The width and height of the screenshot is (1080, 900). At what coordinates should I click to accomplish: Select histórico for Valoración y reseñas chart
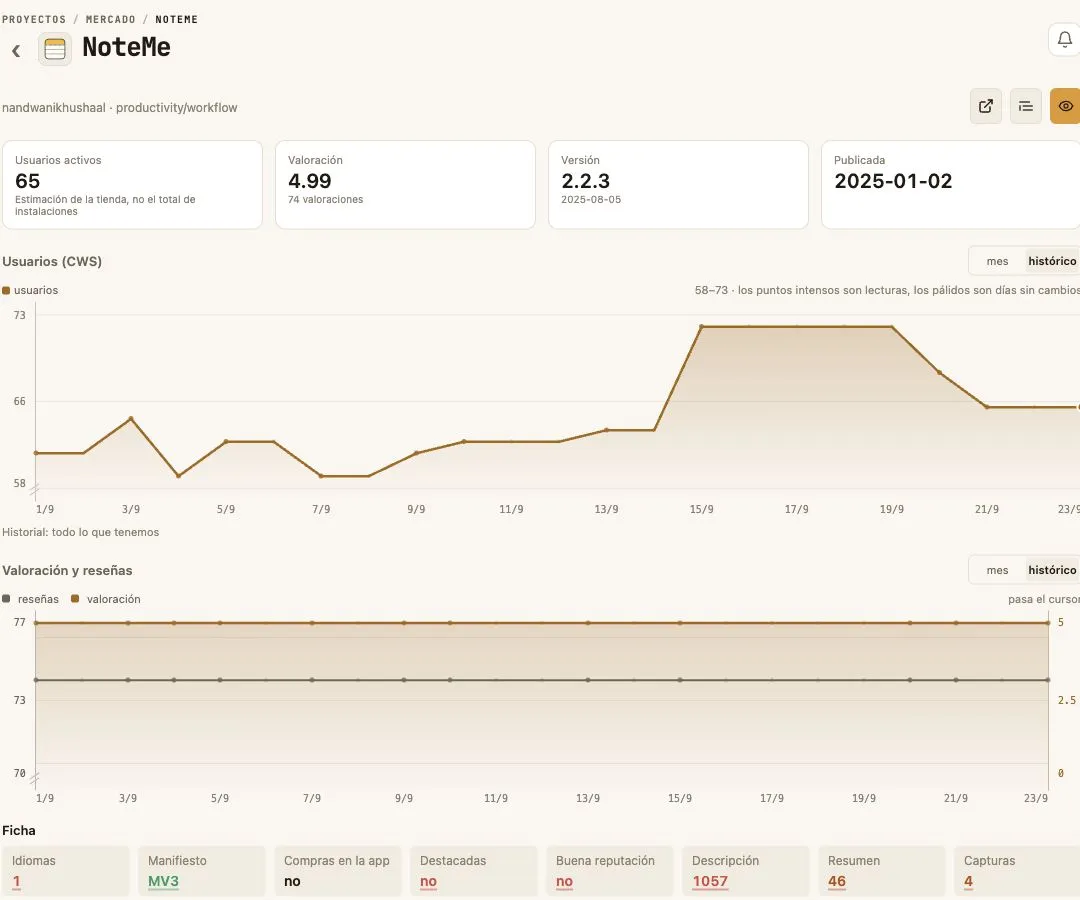tap(1052, 569)
